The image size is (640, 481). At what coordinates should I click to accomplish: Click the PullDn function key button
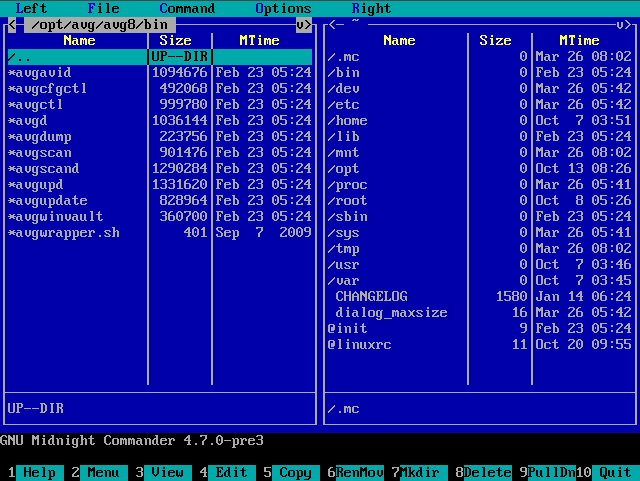point(552,472)
